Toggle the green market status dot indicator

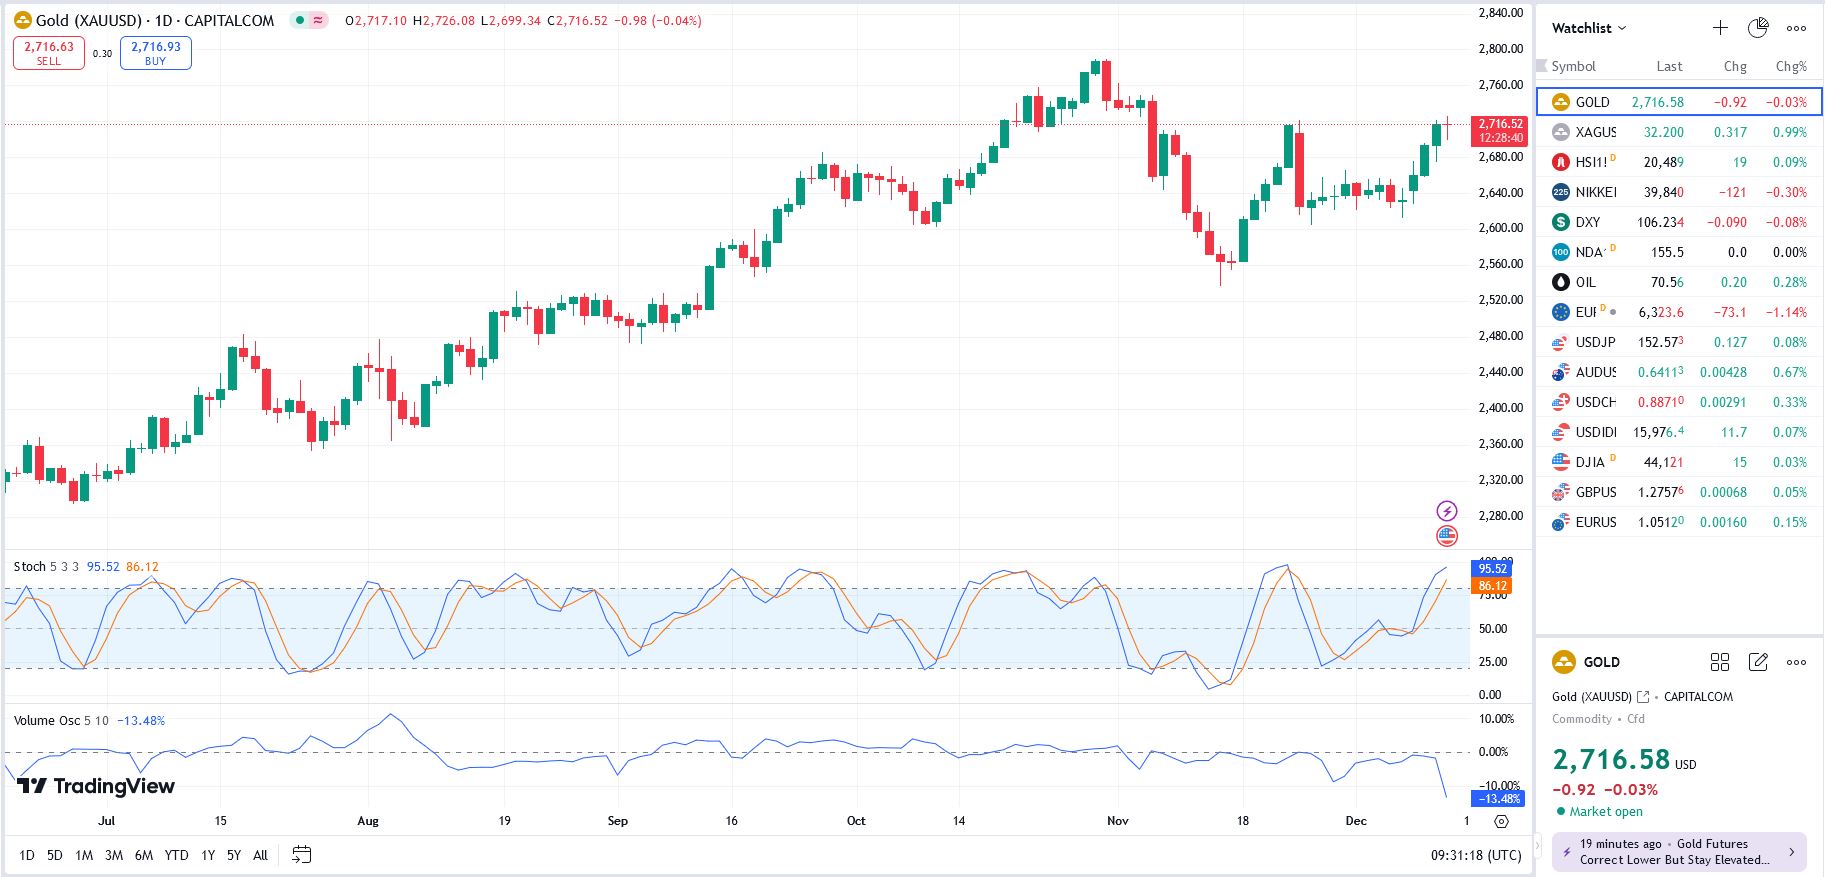point(300,20)
